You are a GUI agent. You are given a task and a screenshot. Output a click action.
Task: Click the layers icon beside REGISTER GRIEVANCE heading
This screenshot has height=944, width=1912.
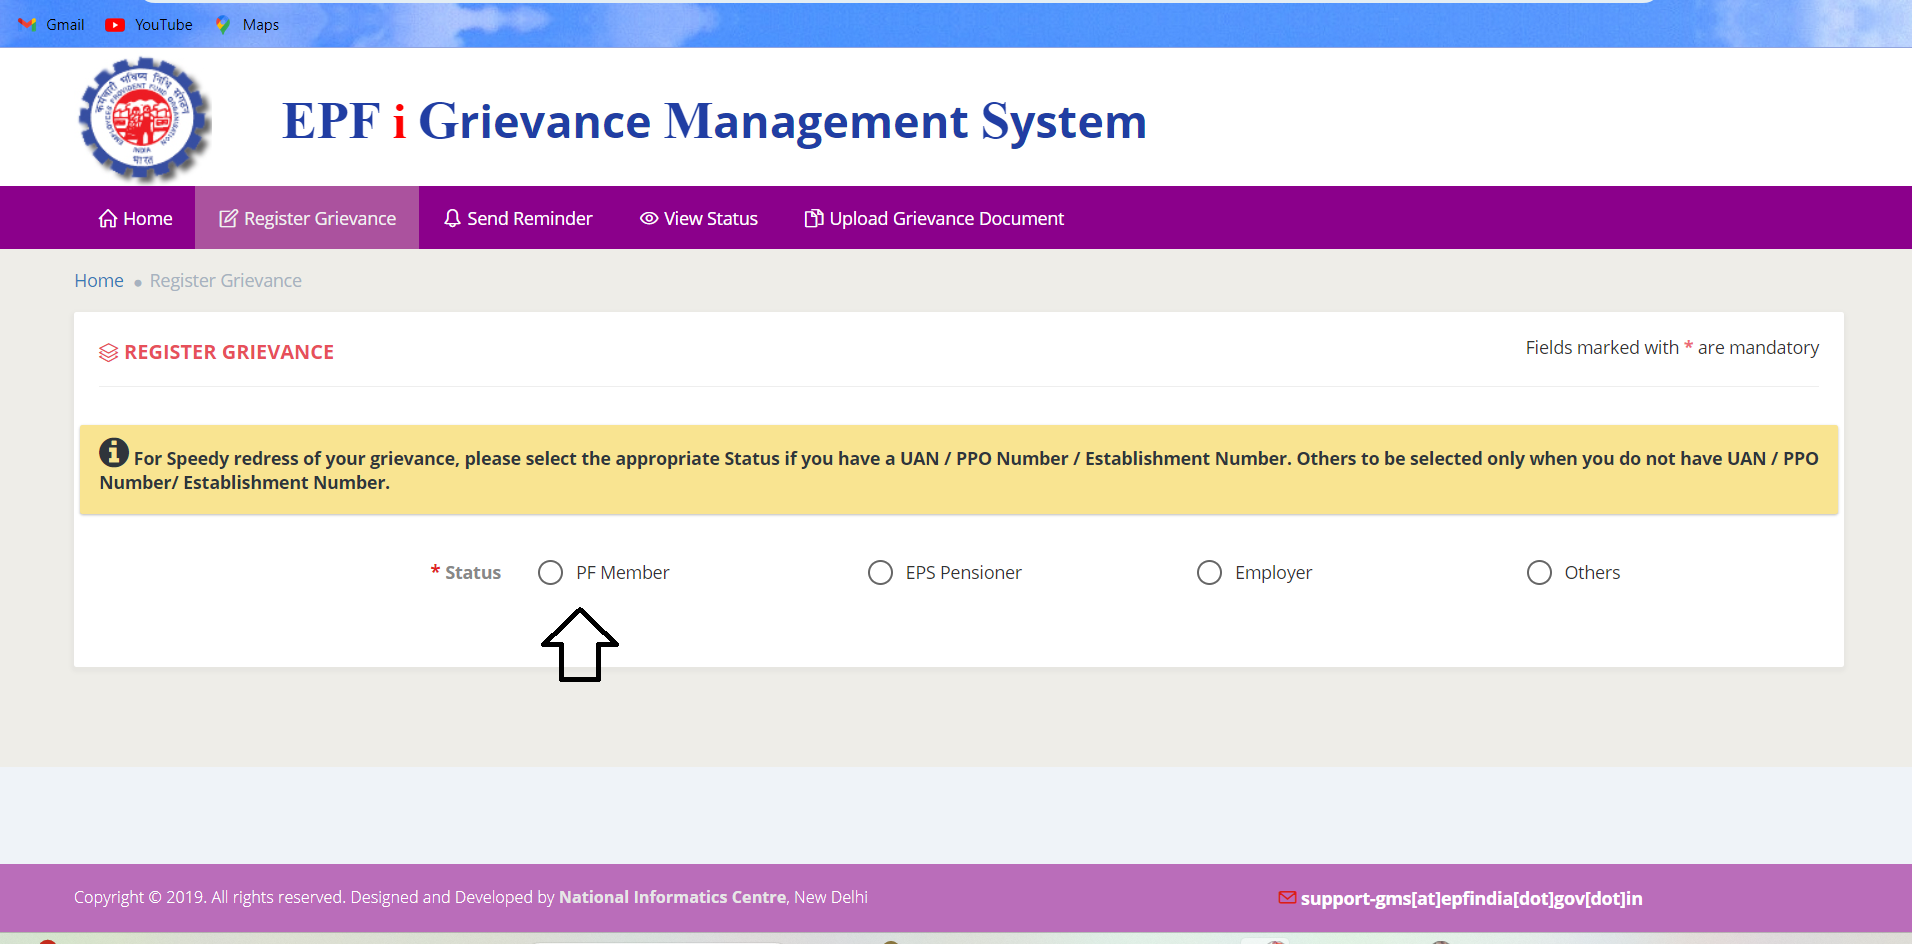108,351
